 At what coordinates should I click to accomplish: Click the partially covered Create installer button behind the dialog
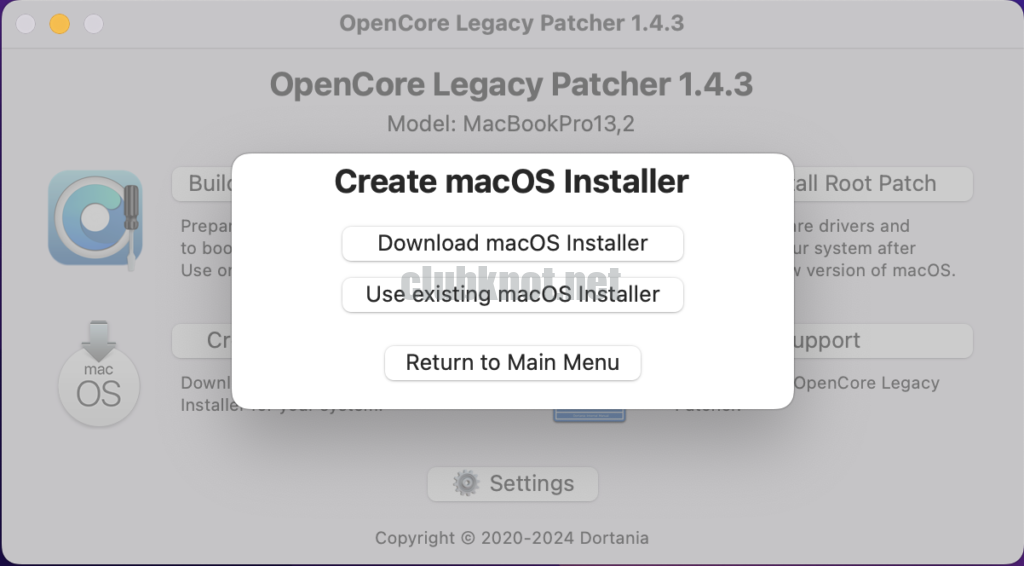[203, 341]
